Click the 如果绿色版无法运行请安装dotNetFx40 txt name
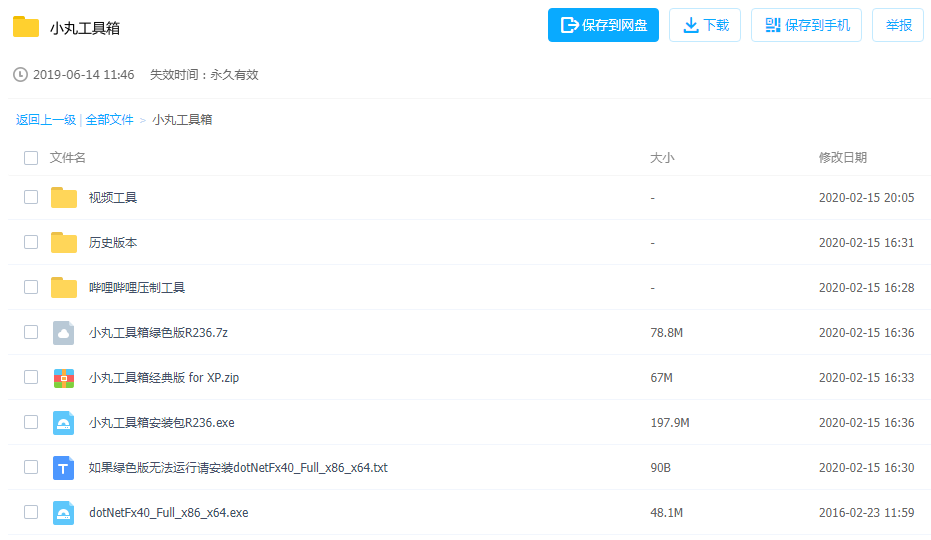Viewport: 931px width, 540px height. (x=238, y=468)
